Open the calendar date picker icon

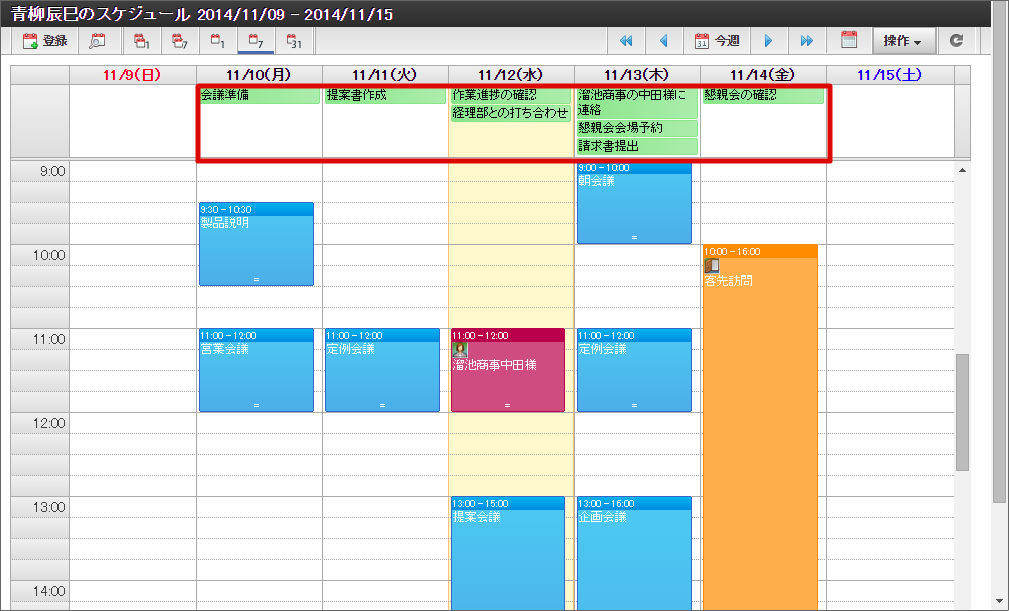[849, 41]
